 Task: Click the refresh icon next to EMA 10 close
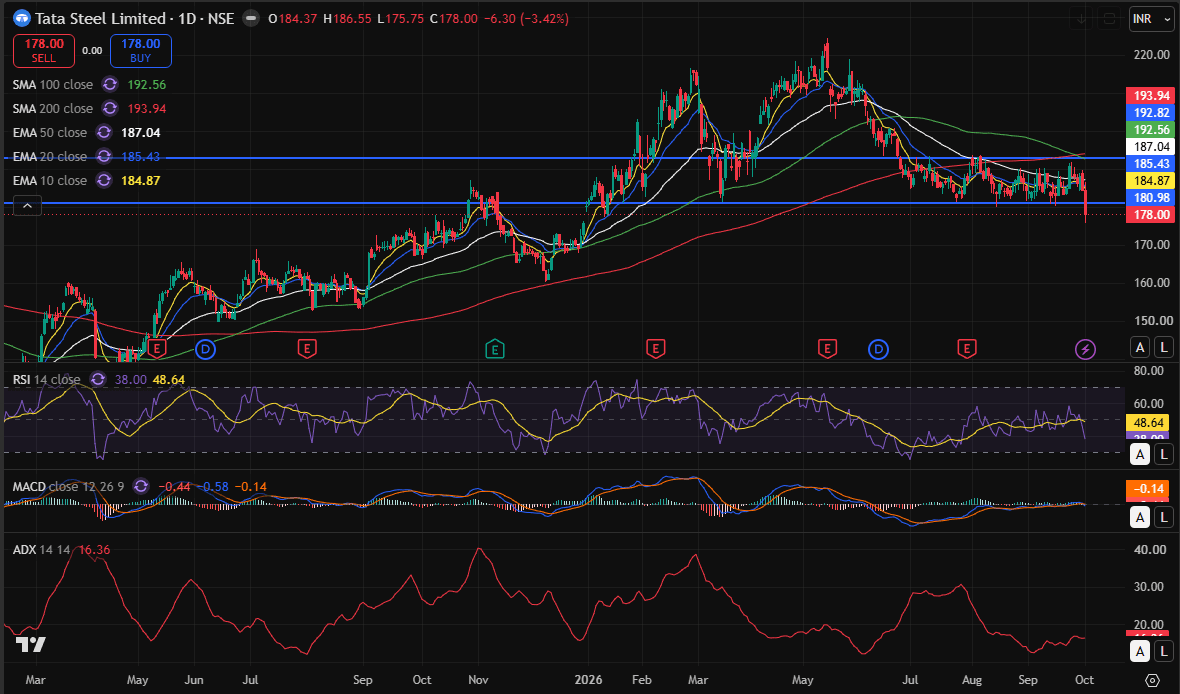[x=104, y=181]
